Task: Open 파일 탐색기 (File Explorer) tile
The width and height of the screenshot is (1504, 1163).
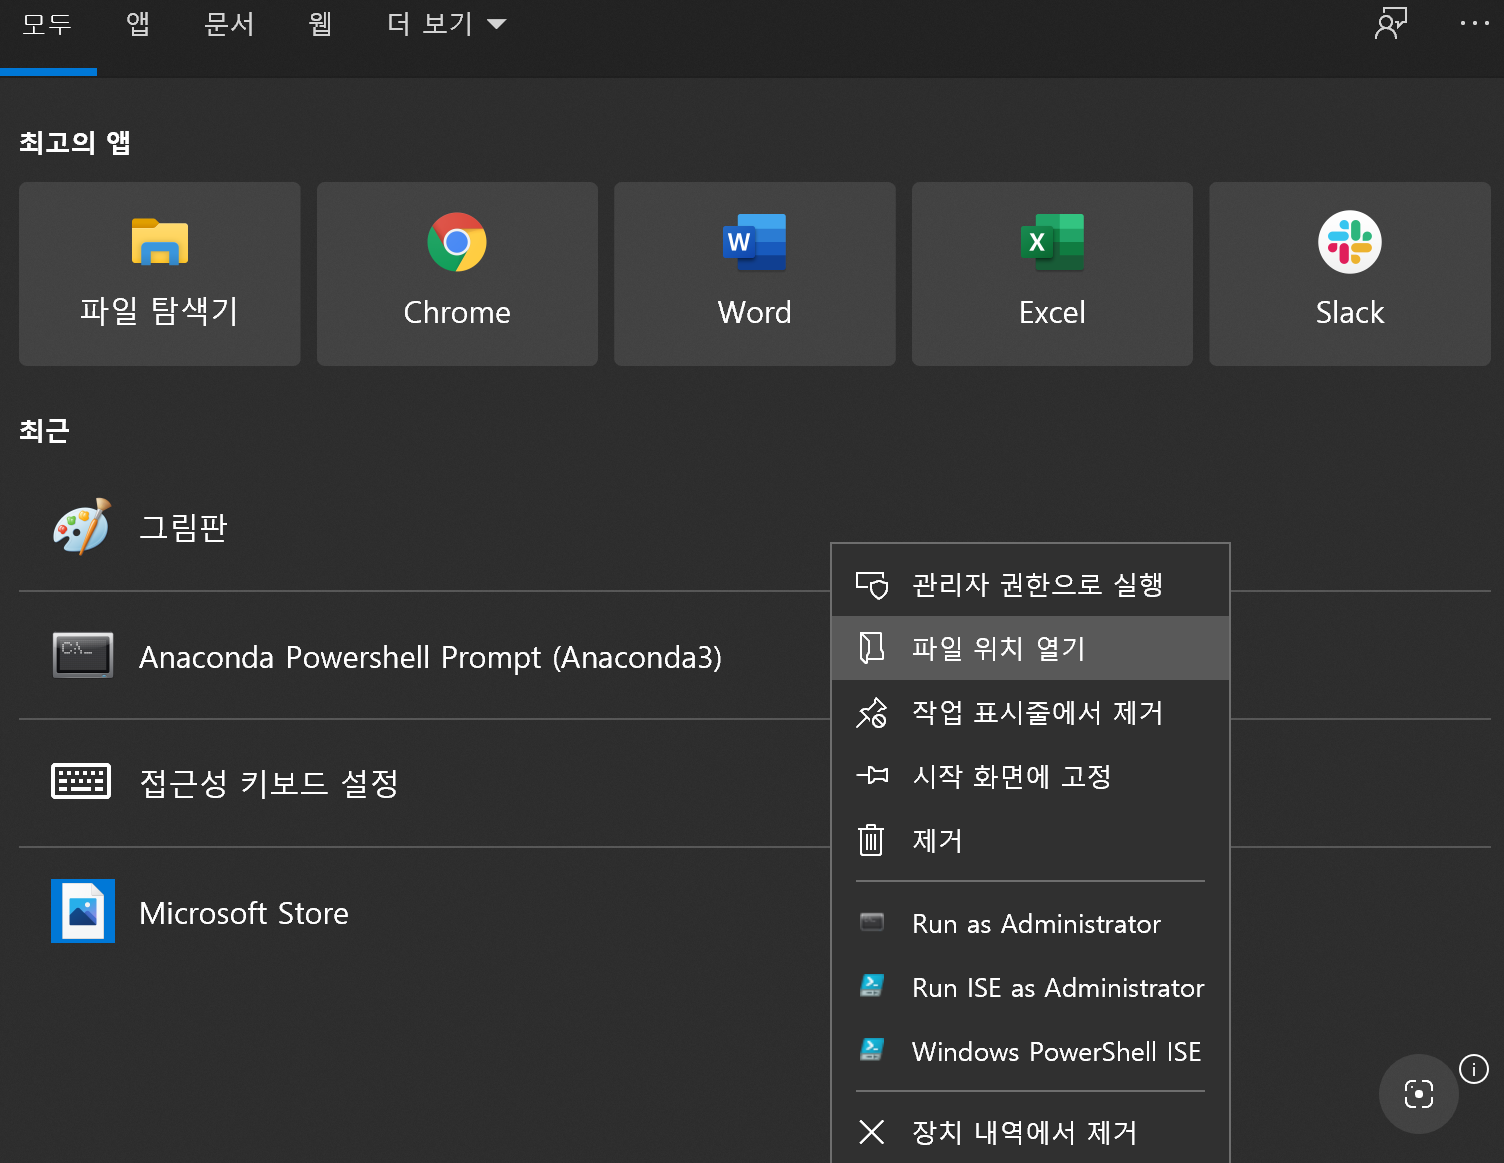Action: [x=159, y=273]
